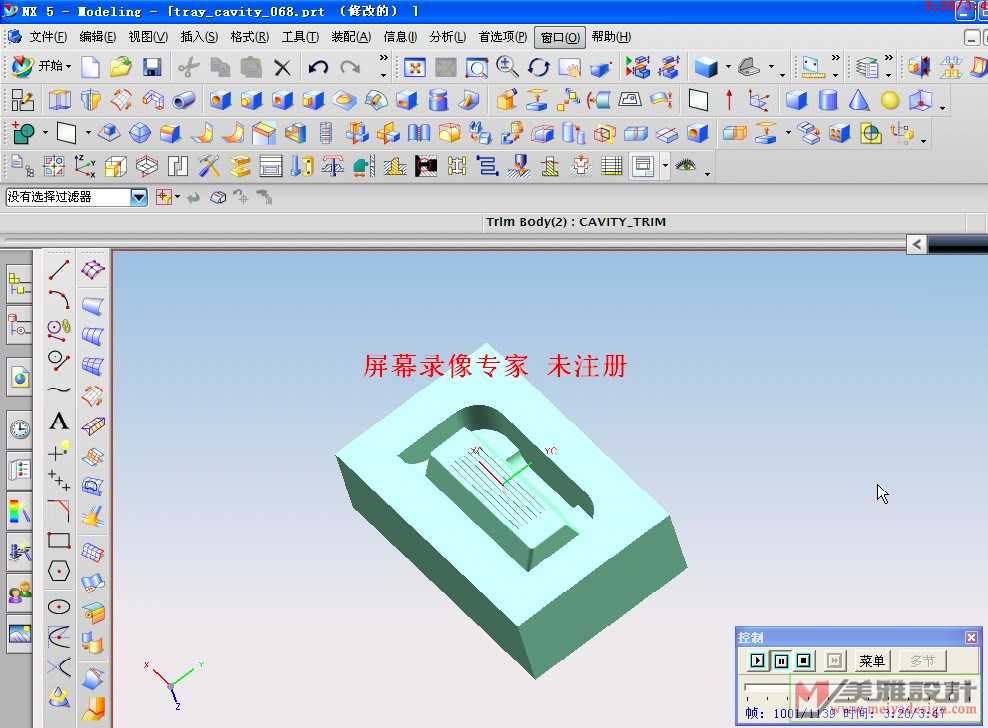Pause the recording in control panel
Screen dimensions: 988x728
[781, 661]
